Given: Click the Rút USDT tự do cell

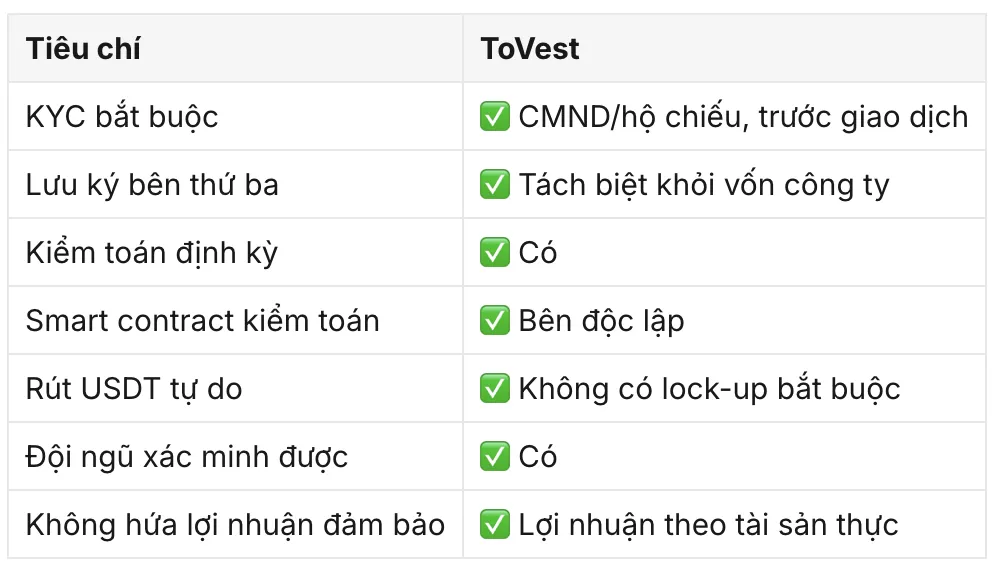Looking at the screenshot, I should pyautogui.click(x=236, y=388).
